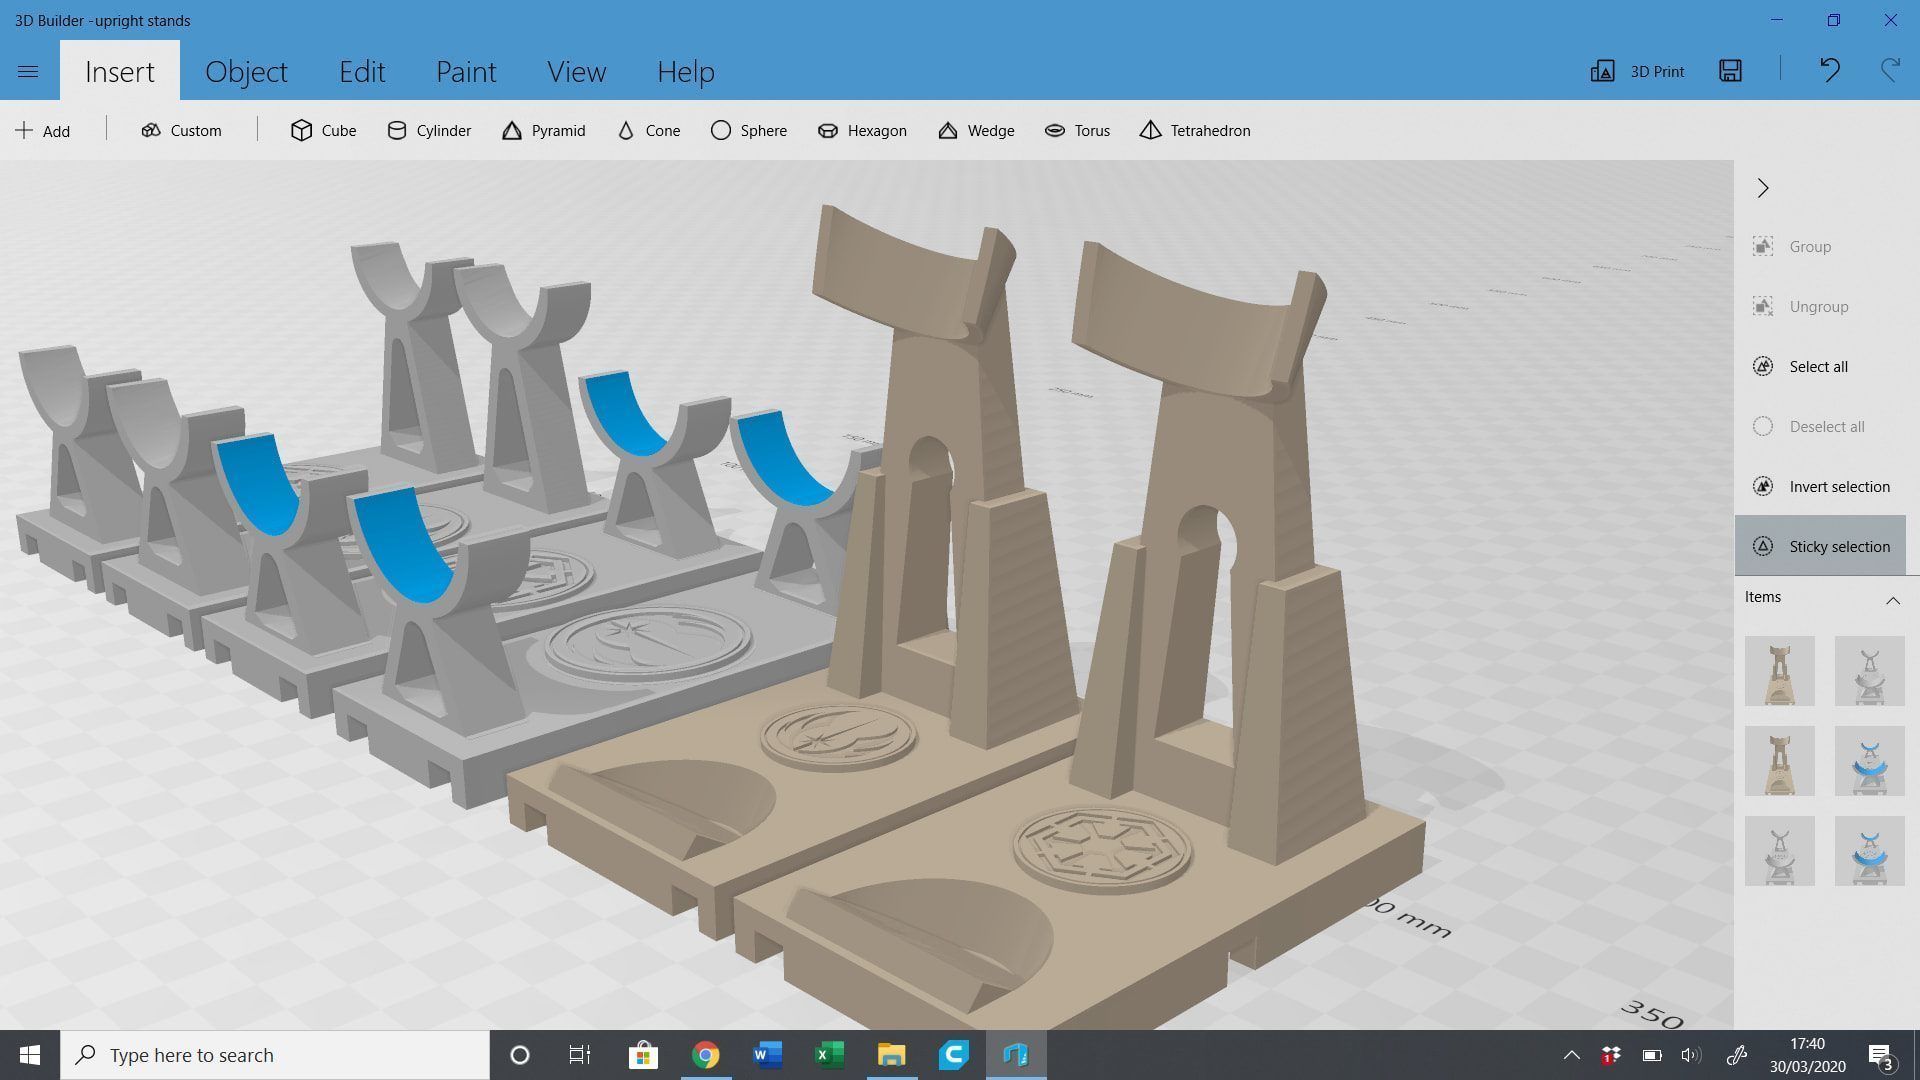
Task: Insert a Hexagon
Action: 862,131
